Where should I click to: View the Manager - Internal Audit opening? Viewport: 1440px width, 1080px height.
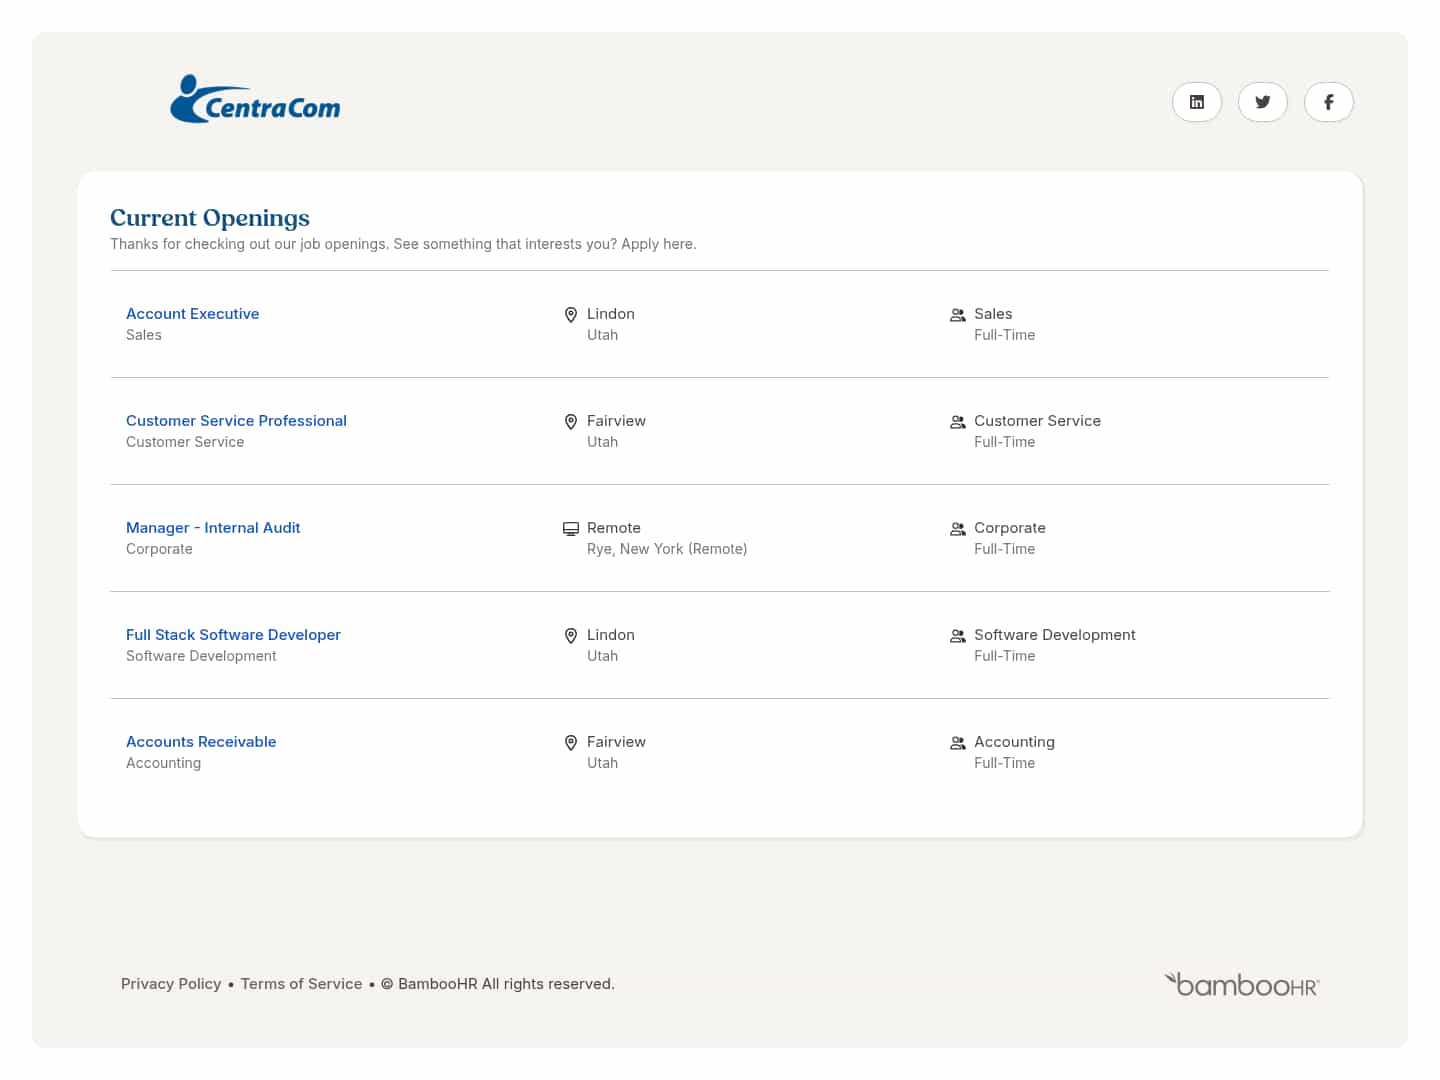click(213, 528)
